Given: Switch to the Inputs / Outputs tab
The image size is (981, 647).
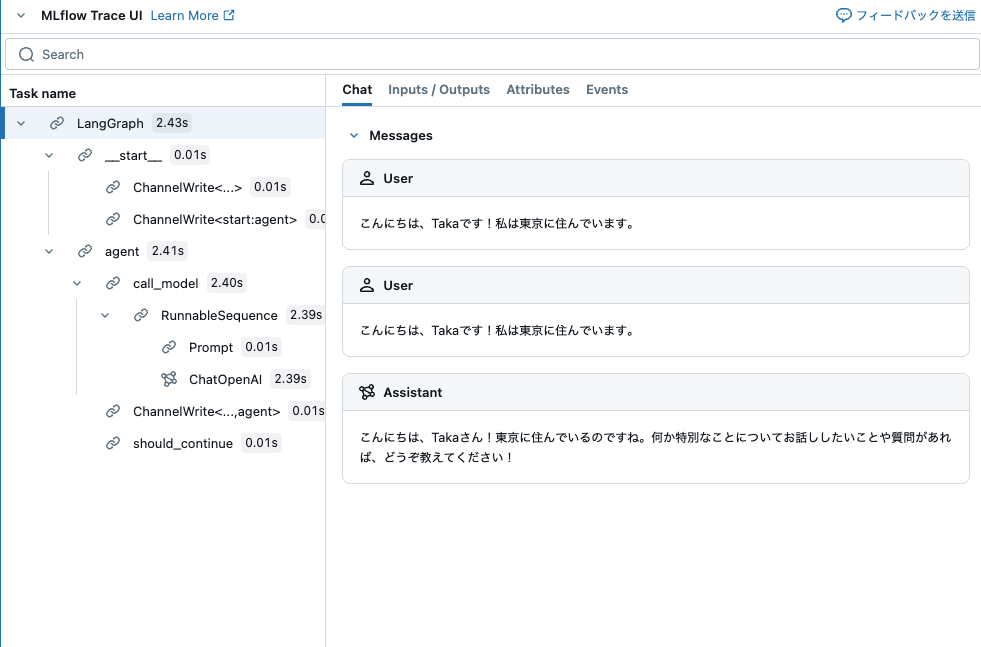Looking at the screenshot, I should [439, 89].
